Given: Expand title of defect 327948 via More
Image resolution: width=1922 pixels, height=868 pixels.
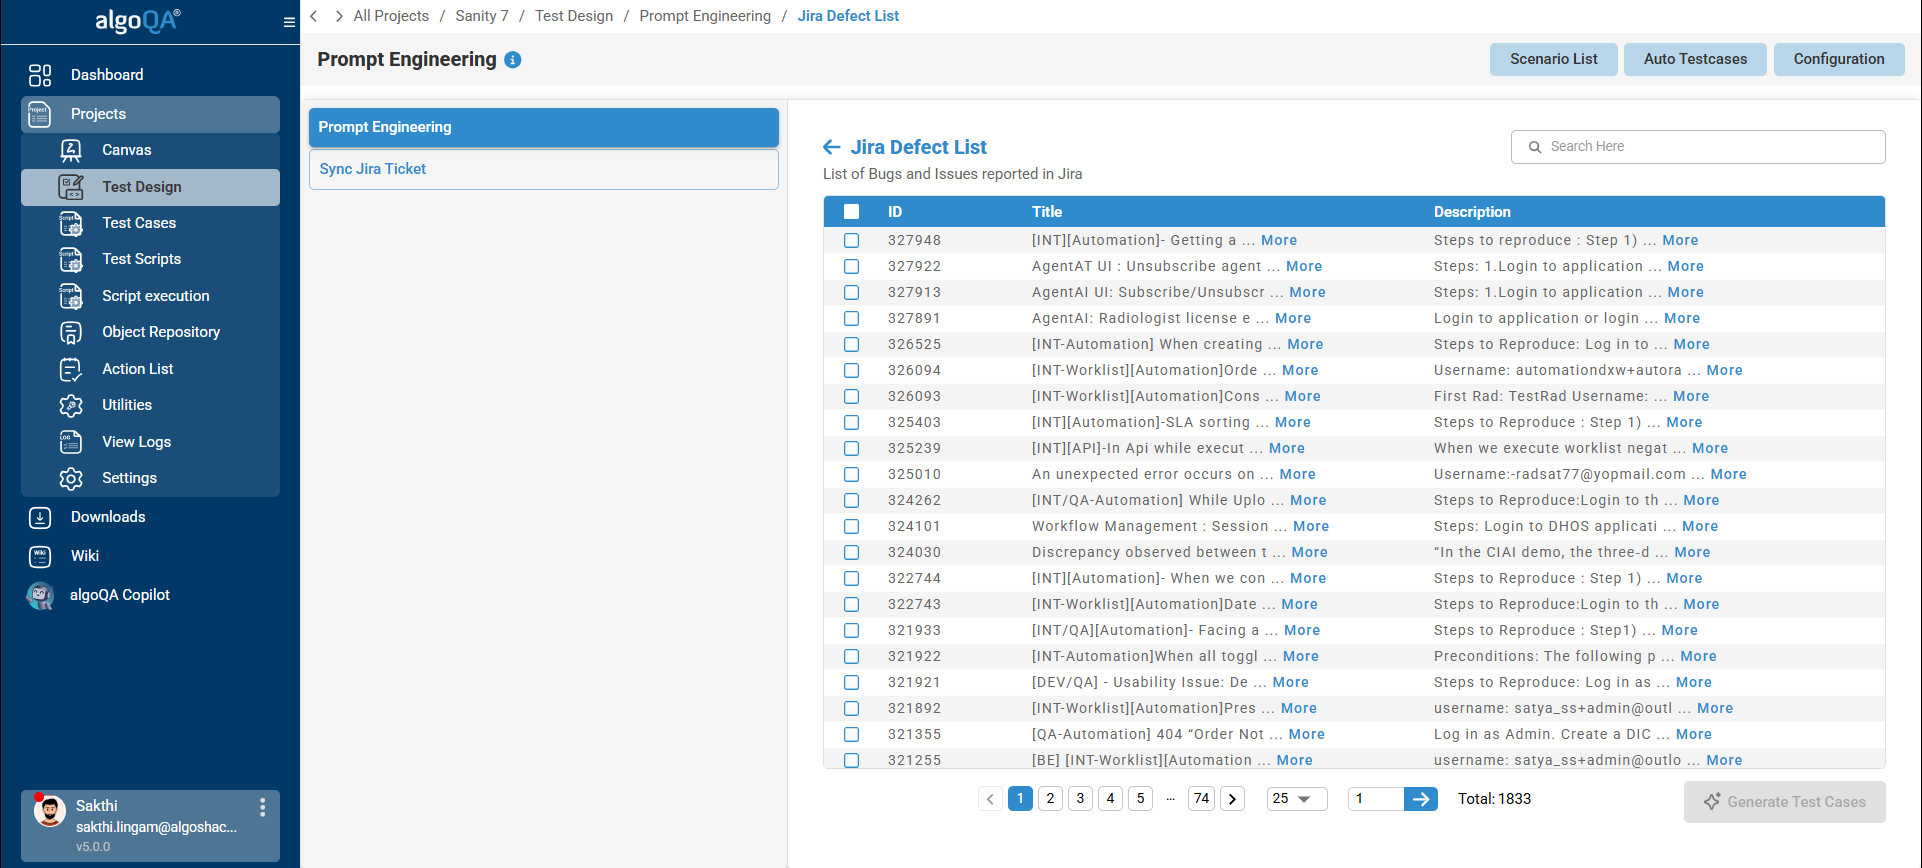Looking at the screenshot, I should [1279, 241].
